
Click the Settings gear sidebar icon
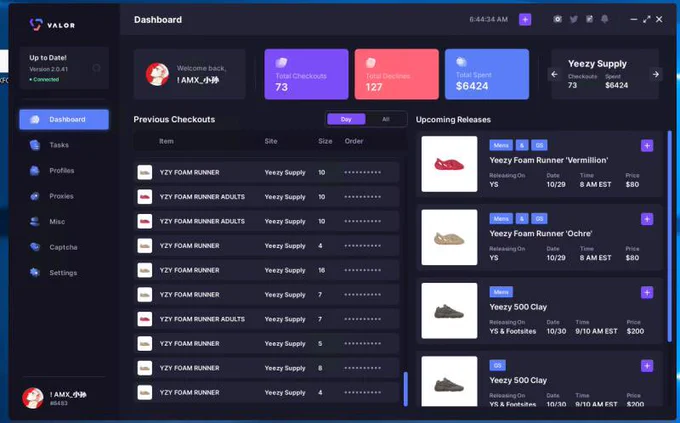(35, 273)
